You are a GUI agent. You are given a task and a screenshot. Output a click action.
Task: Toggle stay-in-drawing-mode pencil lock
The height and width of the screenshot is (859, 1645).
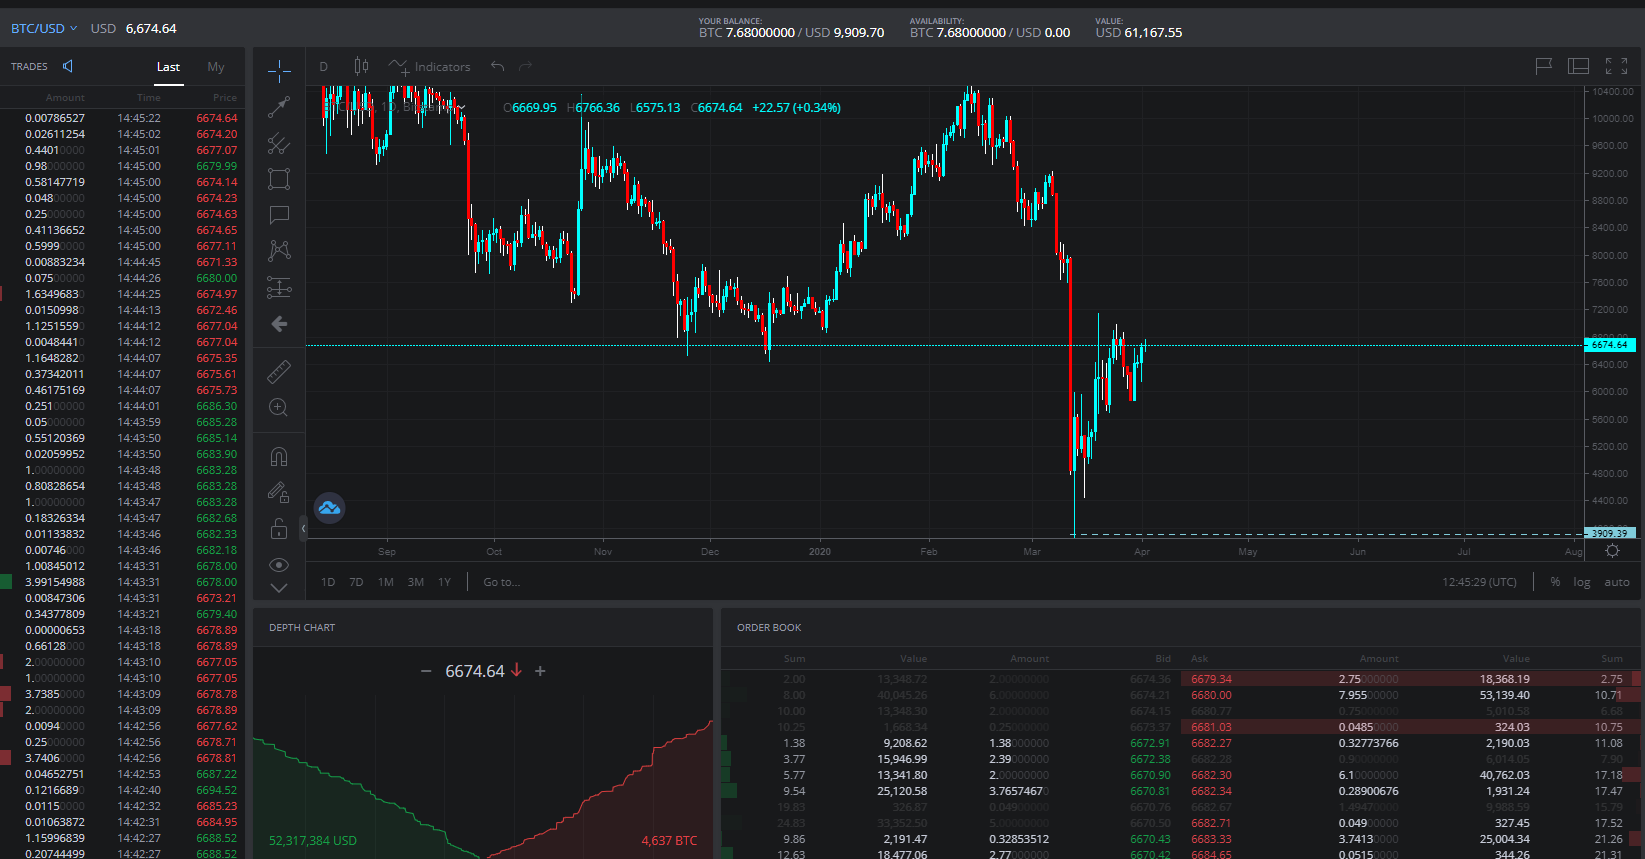pyautogui.click(x=279, y=492)
